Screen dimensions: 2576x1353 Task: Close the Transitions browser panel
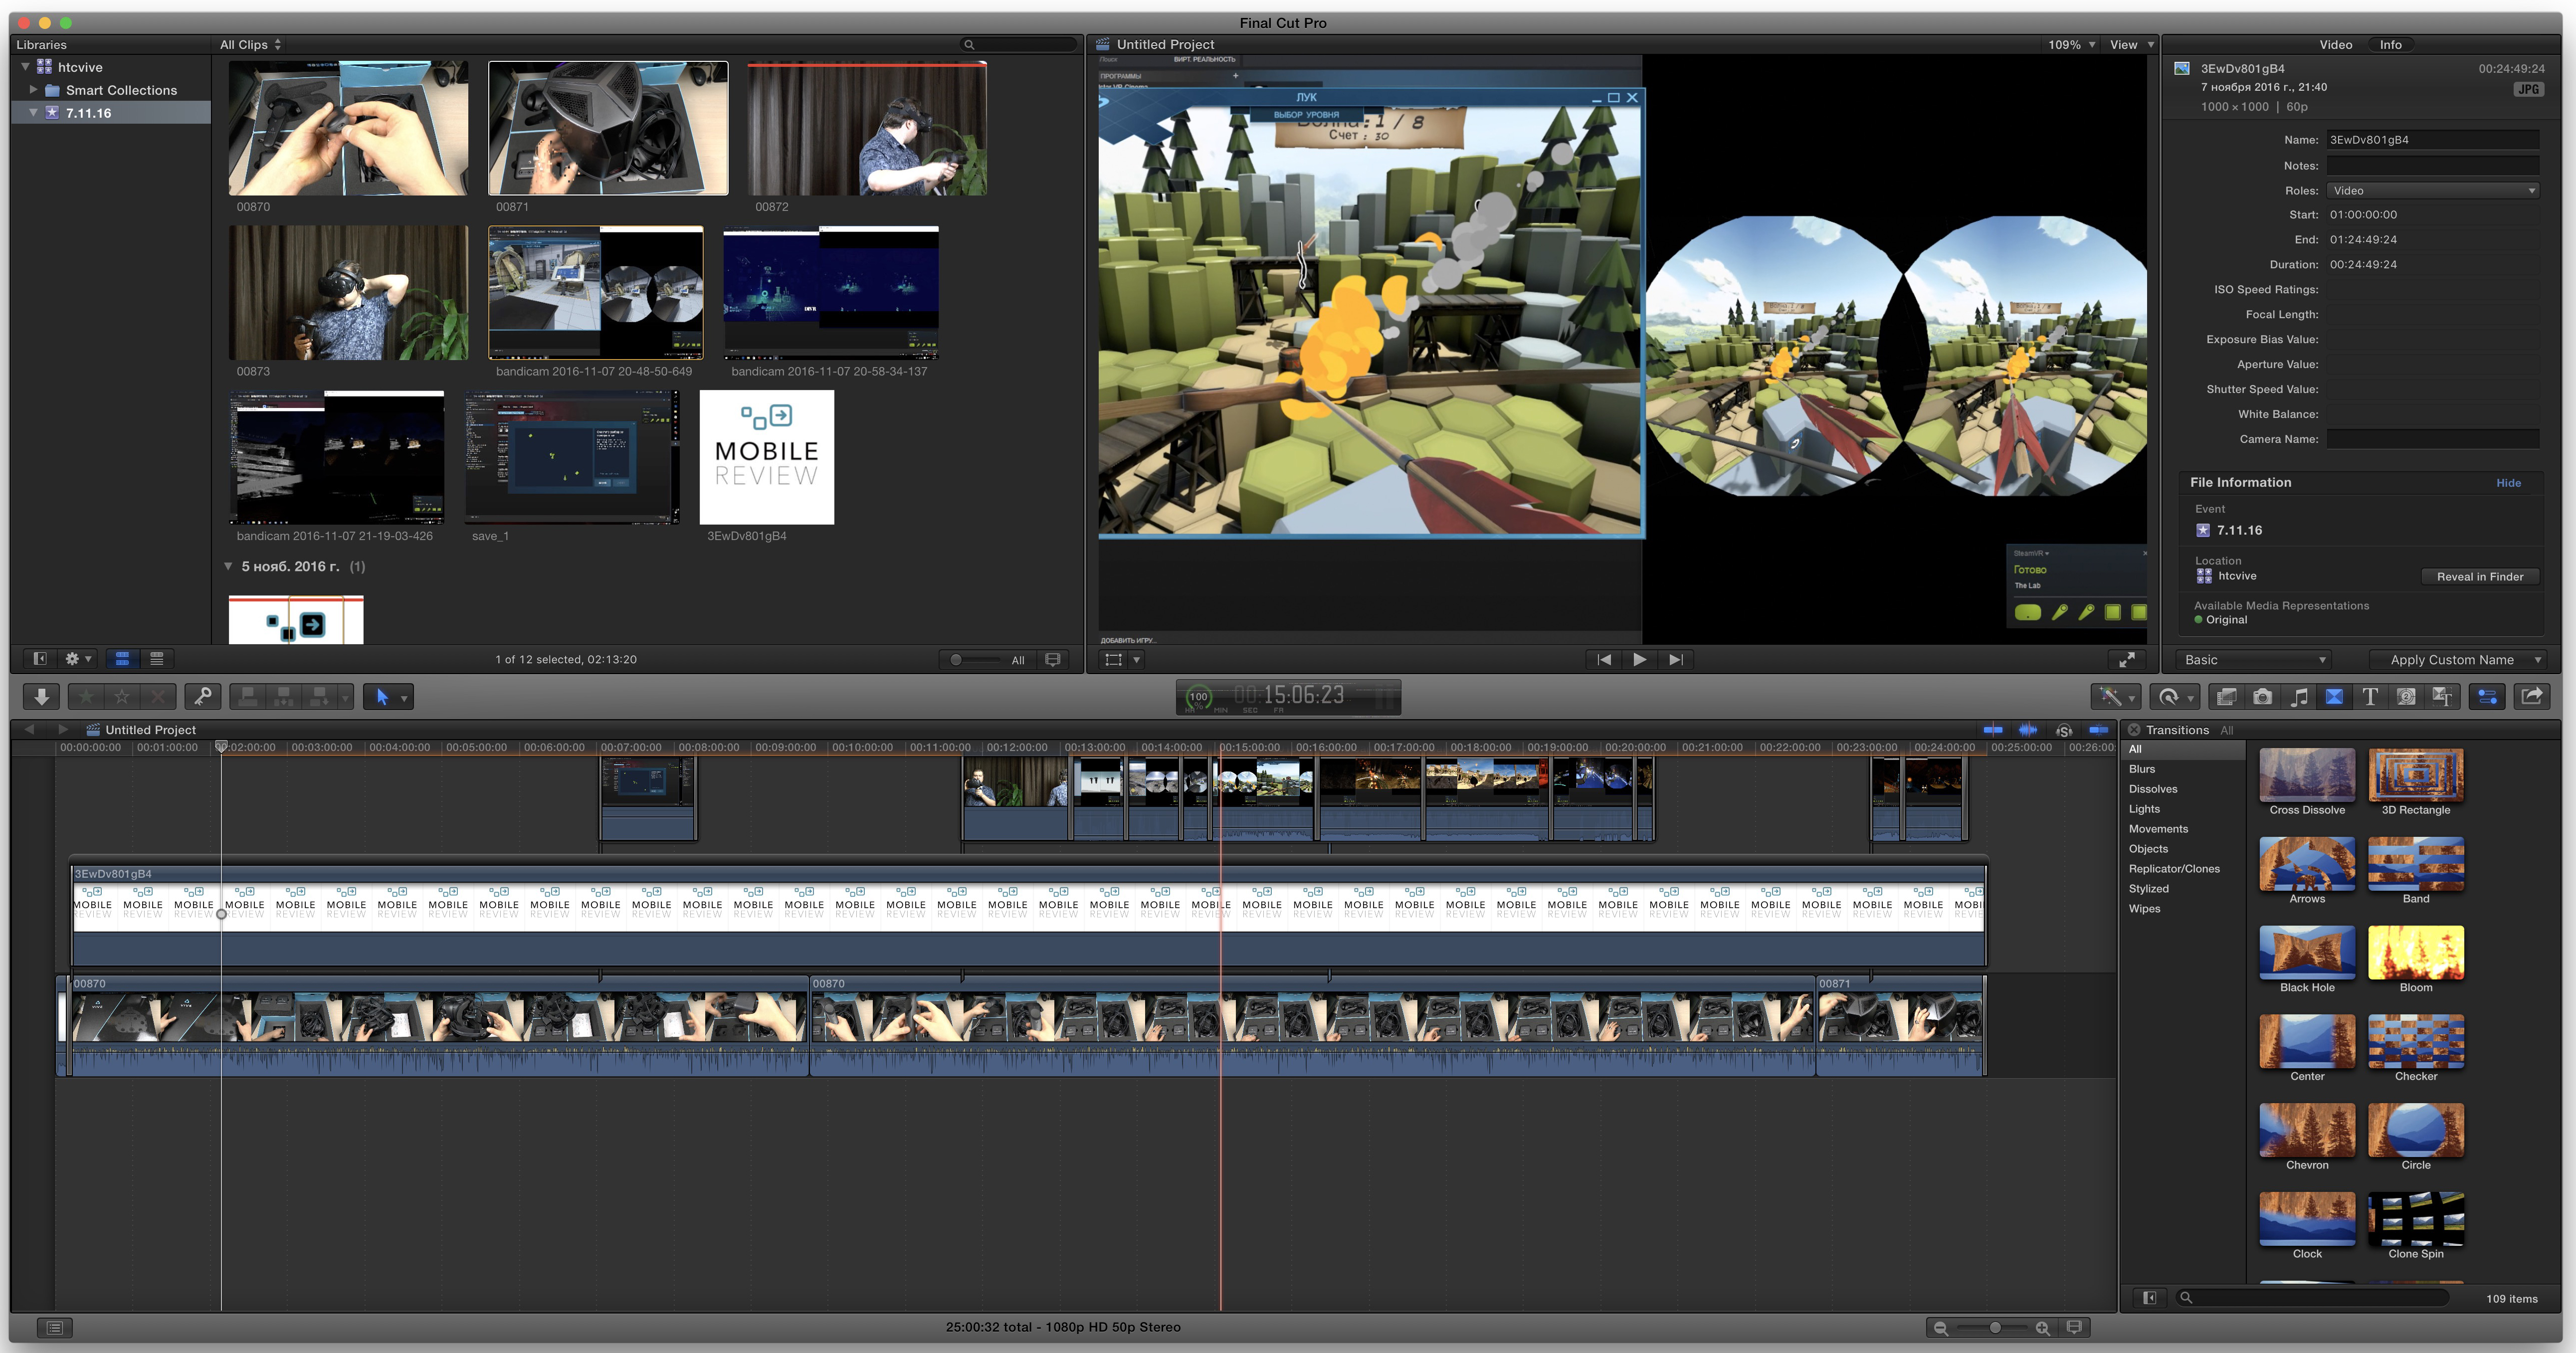[x=2134, y=729]
